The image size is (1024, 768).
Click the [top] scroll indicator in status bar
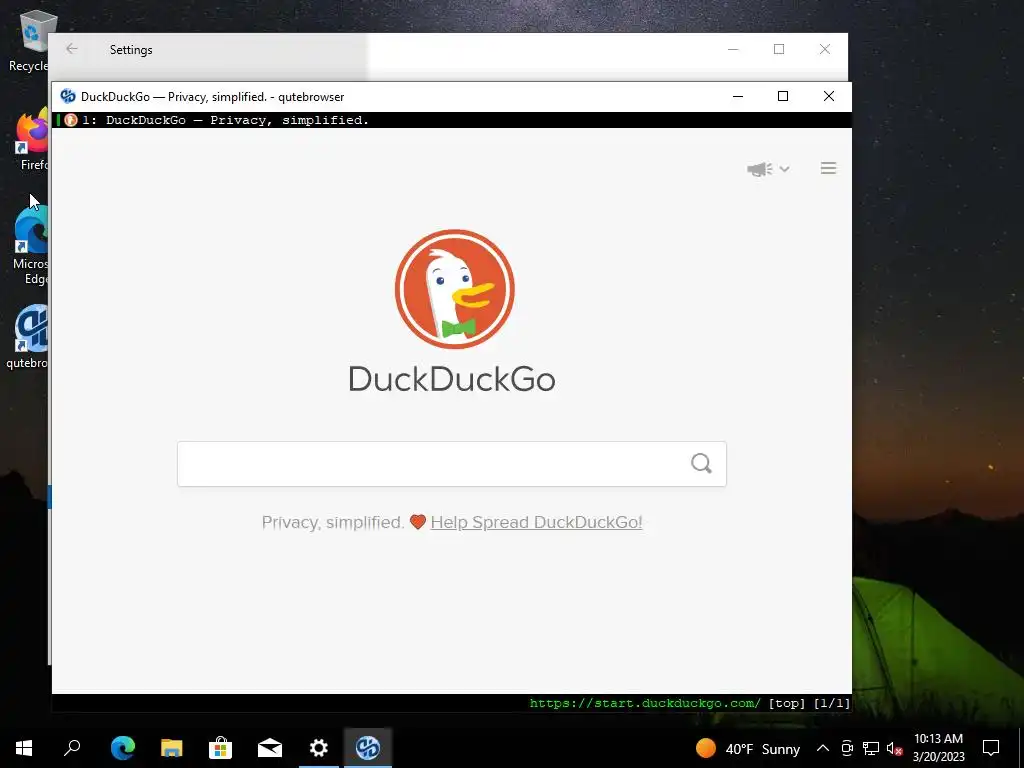tap(786, 703)
